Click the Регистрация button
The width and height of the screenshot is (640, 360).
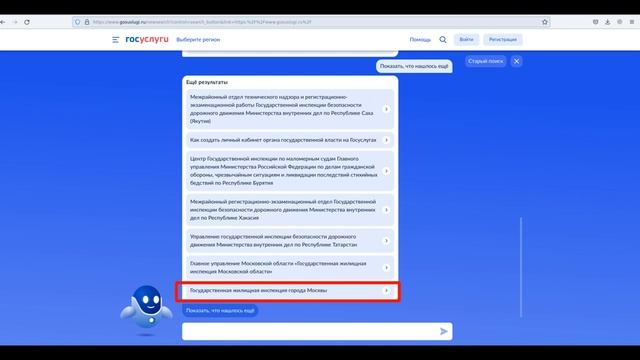503,40
